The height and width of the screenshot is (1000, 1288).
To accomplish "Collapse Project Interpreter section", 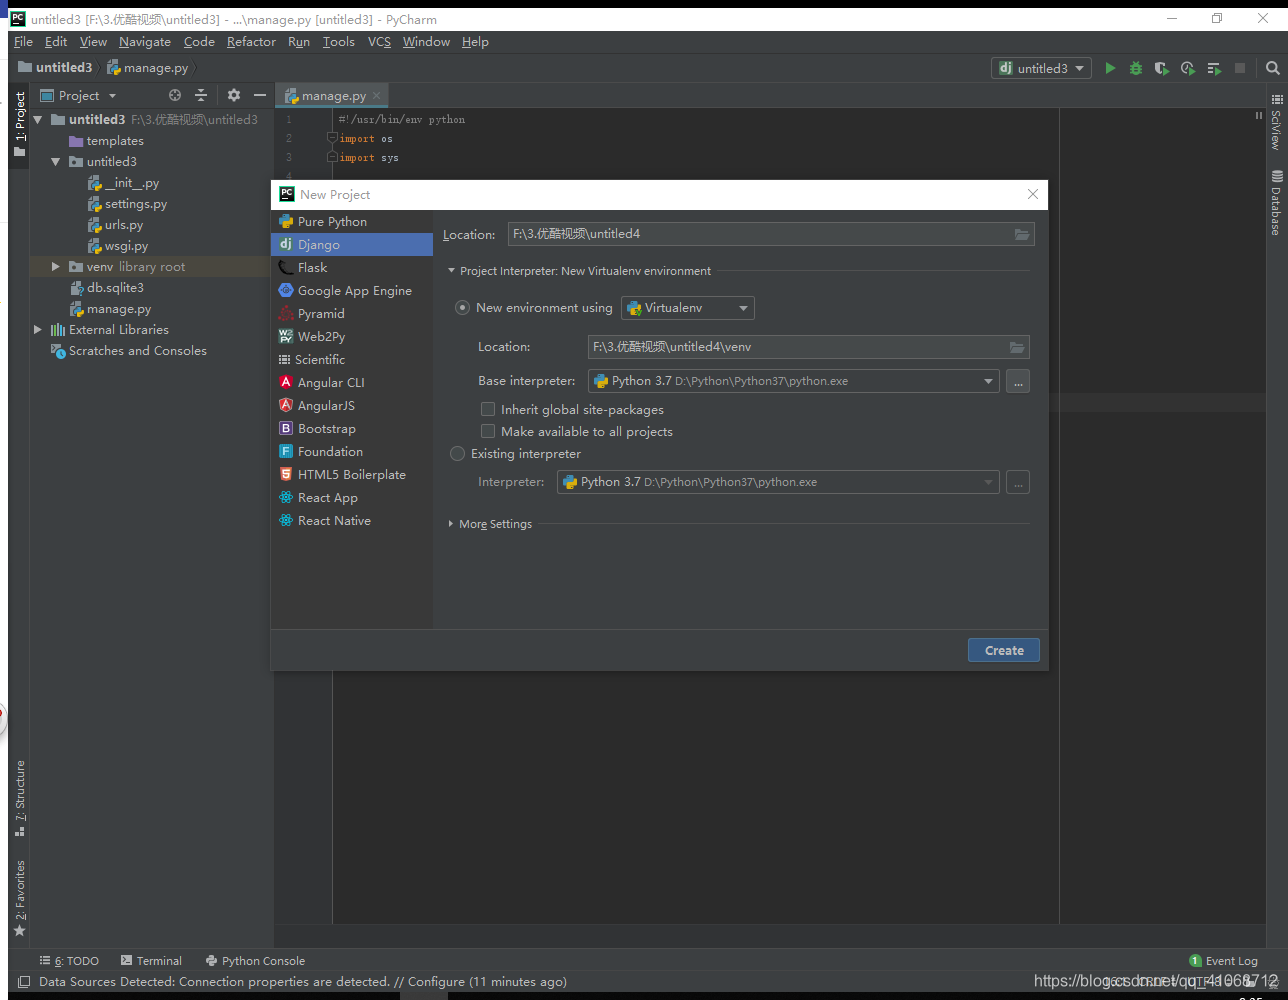I will (x=451, y=271).
